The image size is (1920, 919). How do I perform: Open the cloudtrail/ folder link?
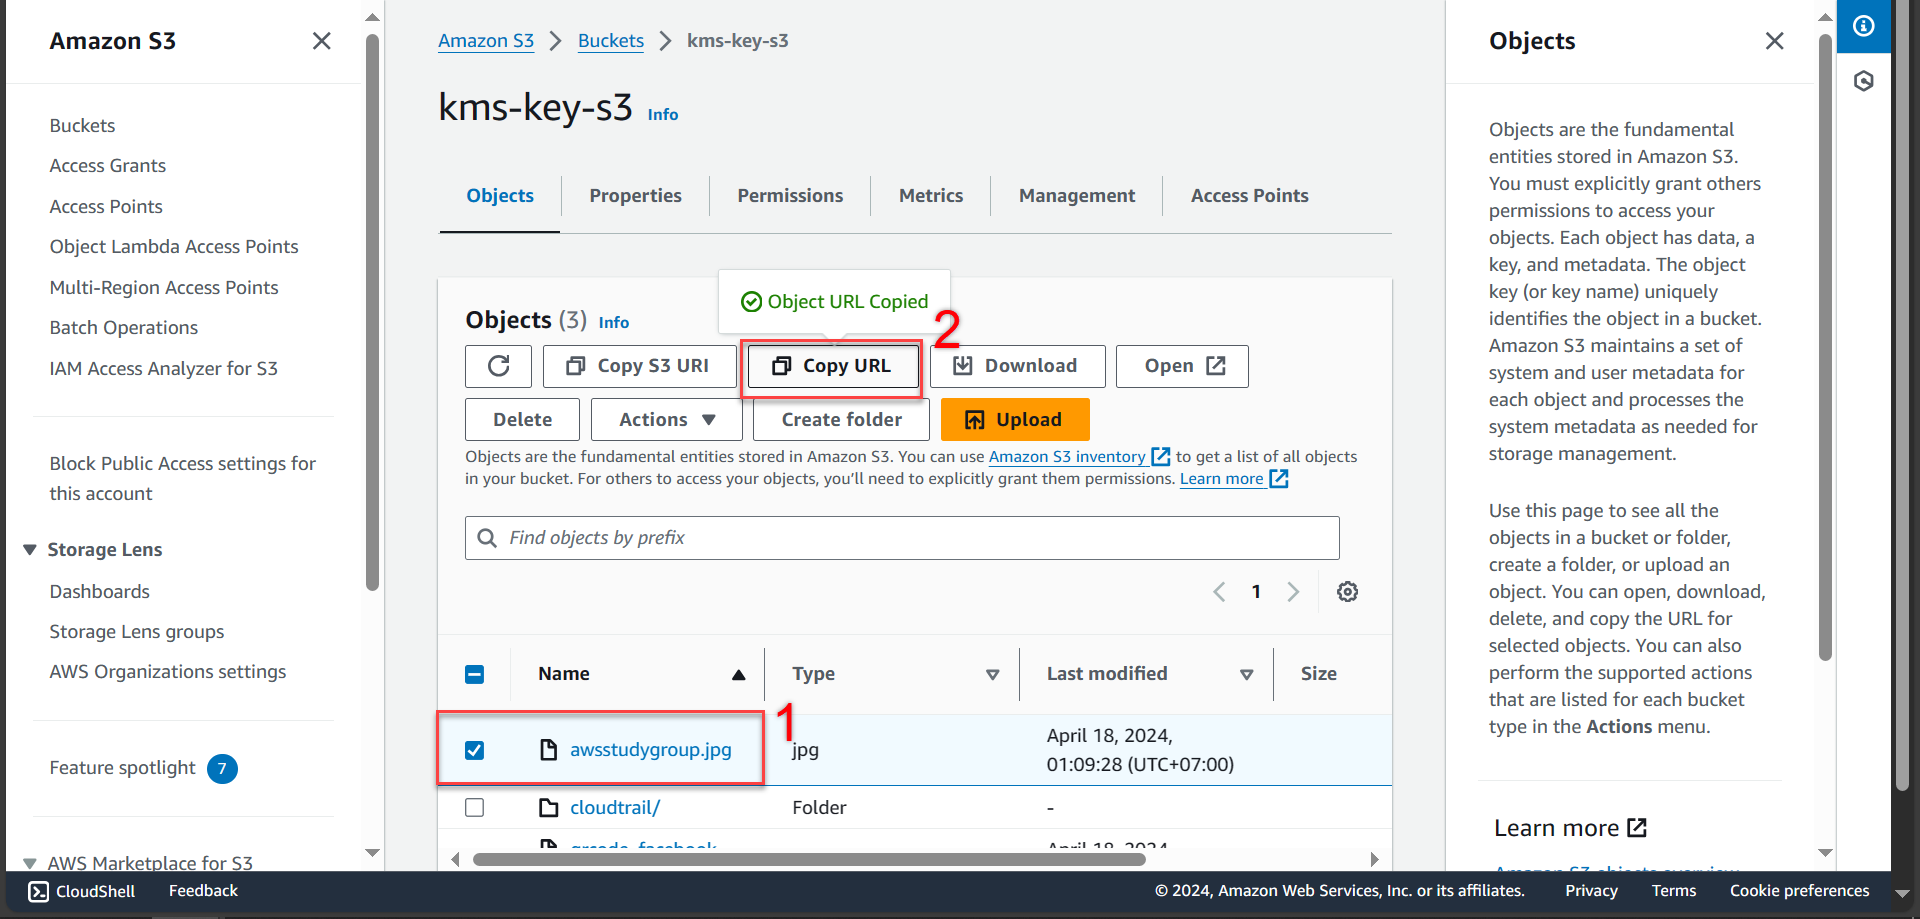615,807
